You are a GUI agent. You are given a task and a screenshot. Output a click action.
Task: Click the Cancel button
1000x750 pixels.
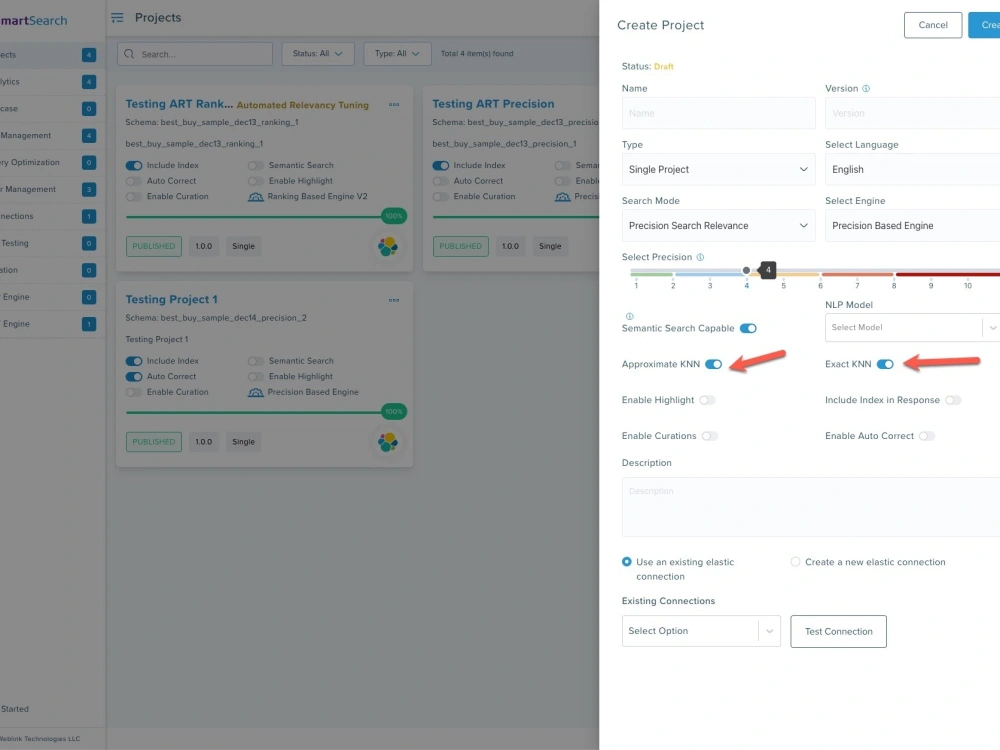coord(932,25)
